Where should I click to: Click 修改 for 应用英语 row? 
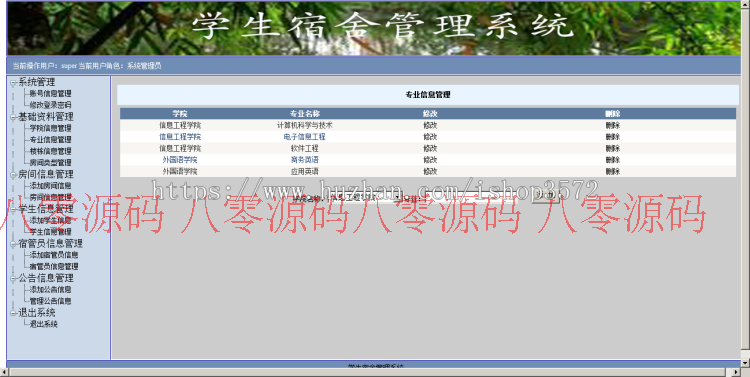tap(430, 171)
